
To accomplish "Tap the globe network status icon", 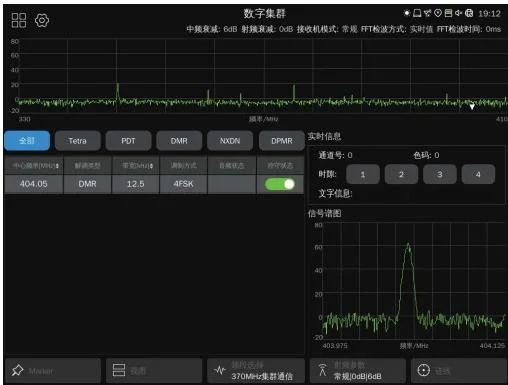I will pyautogui.click(x=469, y=13).
